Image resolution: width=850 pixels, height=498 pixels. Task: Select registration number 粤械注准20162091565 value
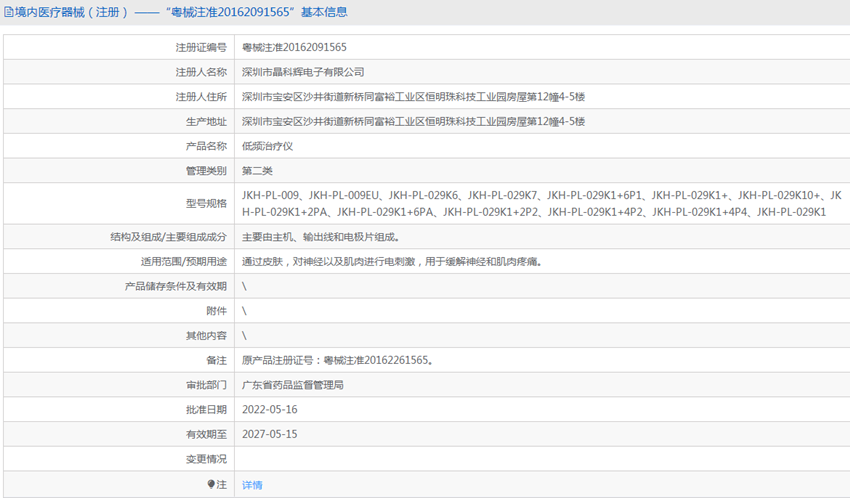pyautogui.click(x=294, y=47)
